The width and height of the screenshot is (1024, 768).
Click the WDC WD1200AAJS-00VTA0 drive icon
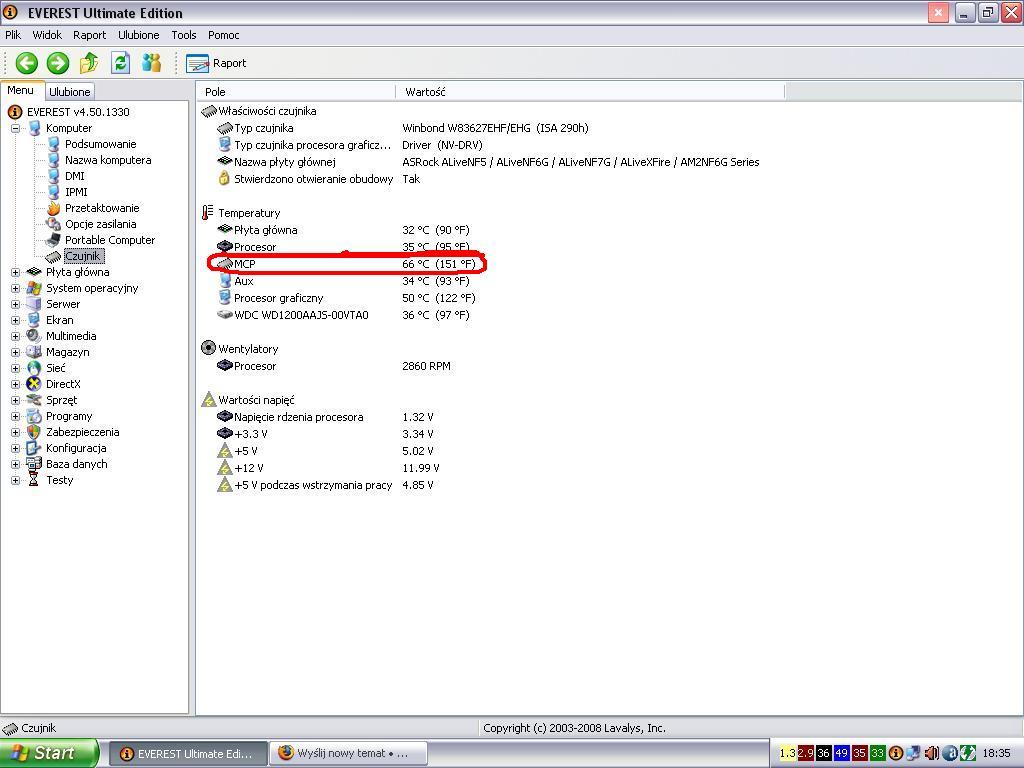point(225,315)
